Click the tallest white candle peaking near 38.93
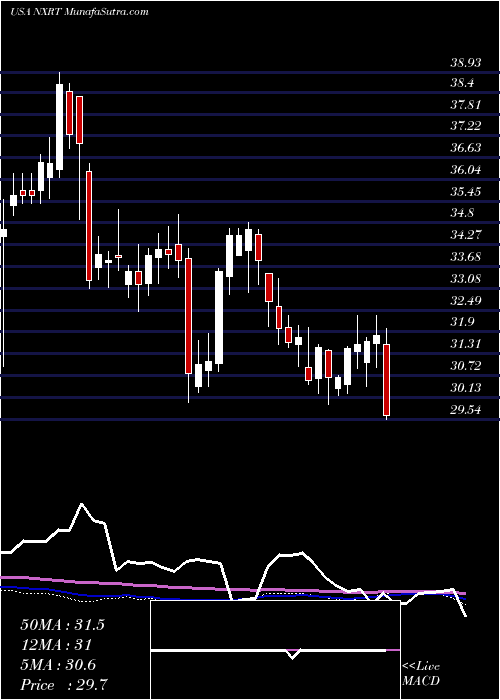The height and width of the screenshot is (700, 500). tap(59, 127)
